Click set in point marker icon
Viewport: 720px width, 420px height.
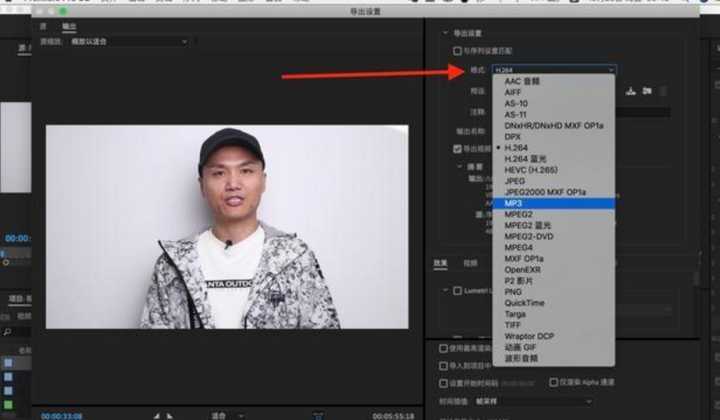pyautogui.click(x=157, y=416)
